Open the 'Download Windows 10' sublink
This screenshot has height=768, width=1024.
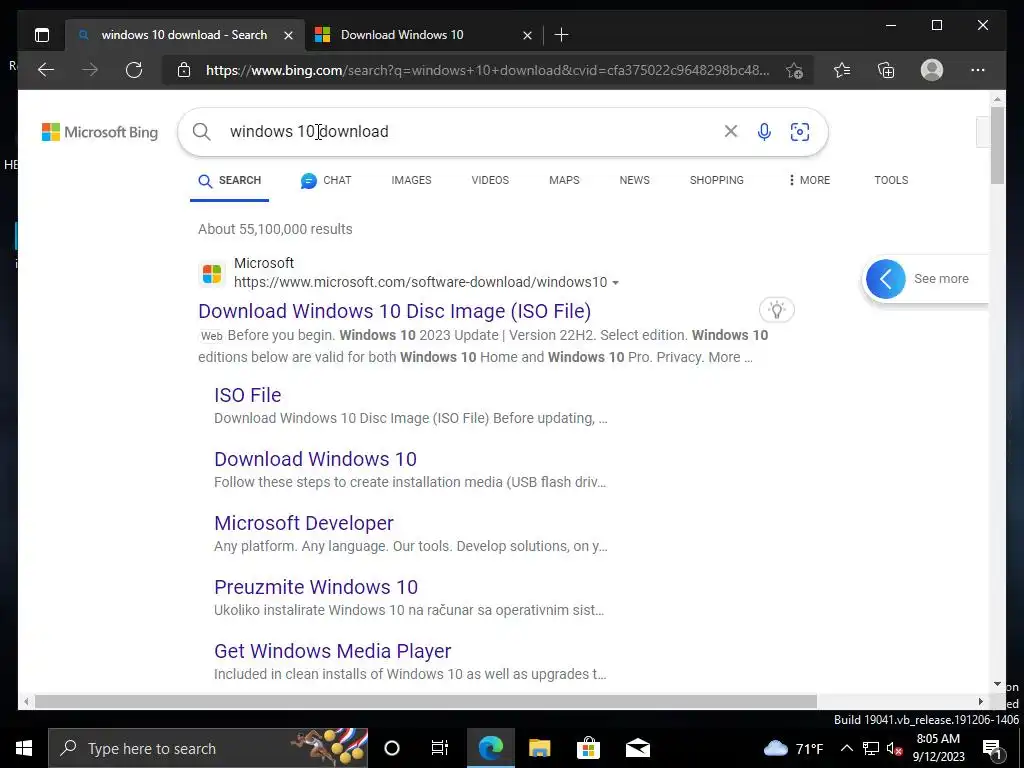coord(315,459)
